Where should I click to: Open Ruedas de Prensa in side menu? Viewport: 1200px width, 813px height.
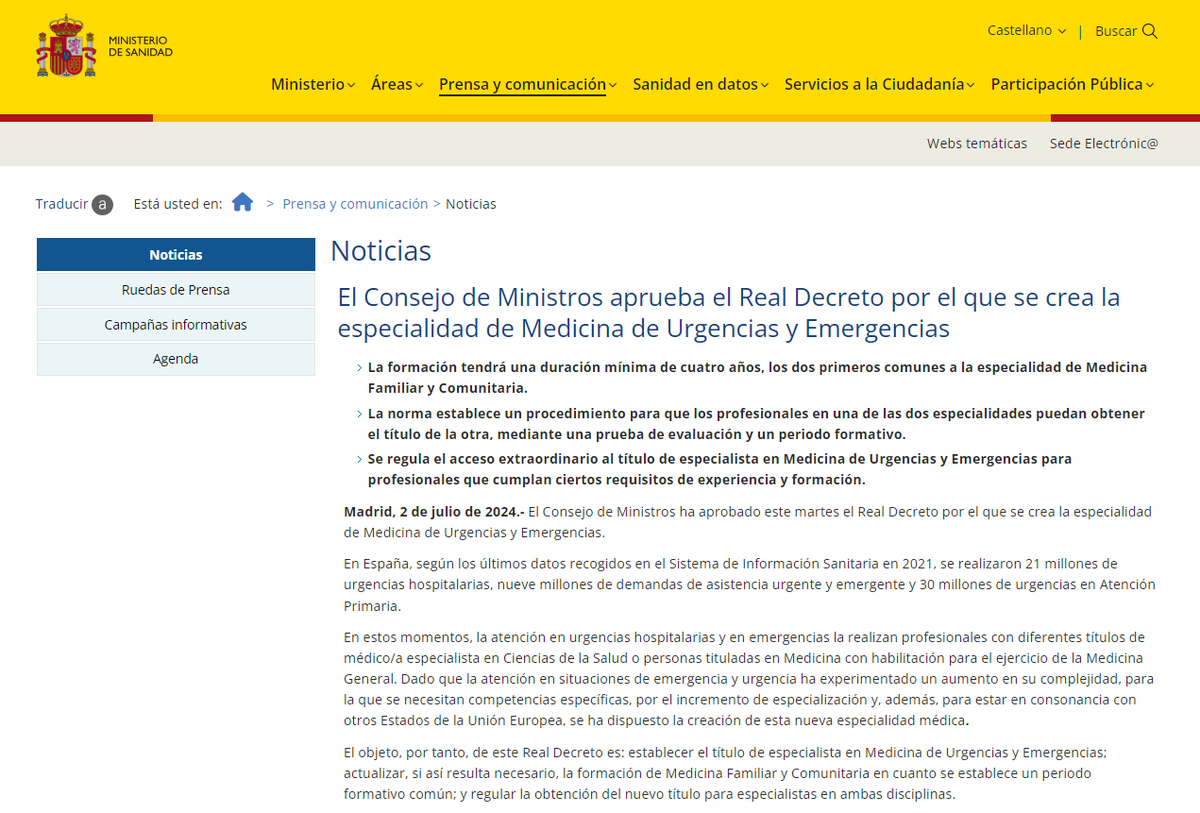click(176, 290)
